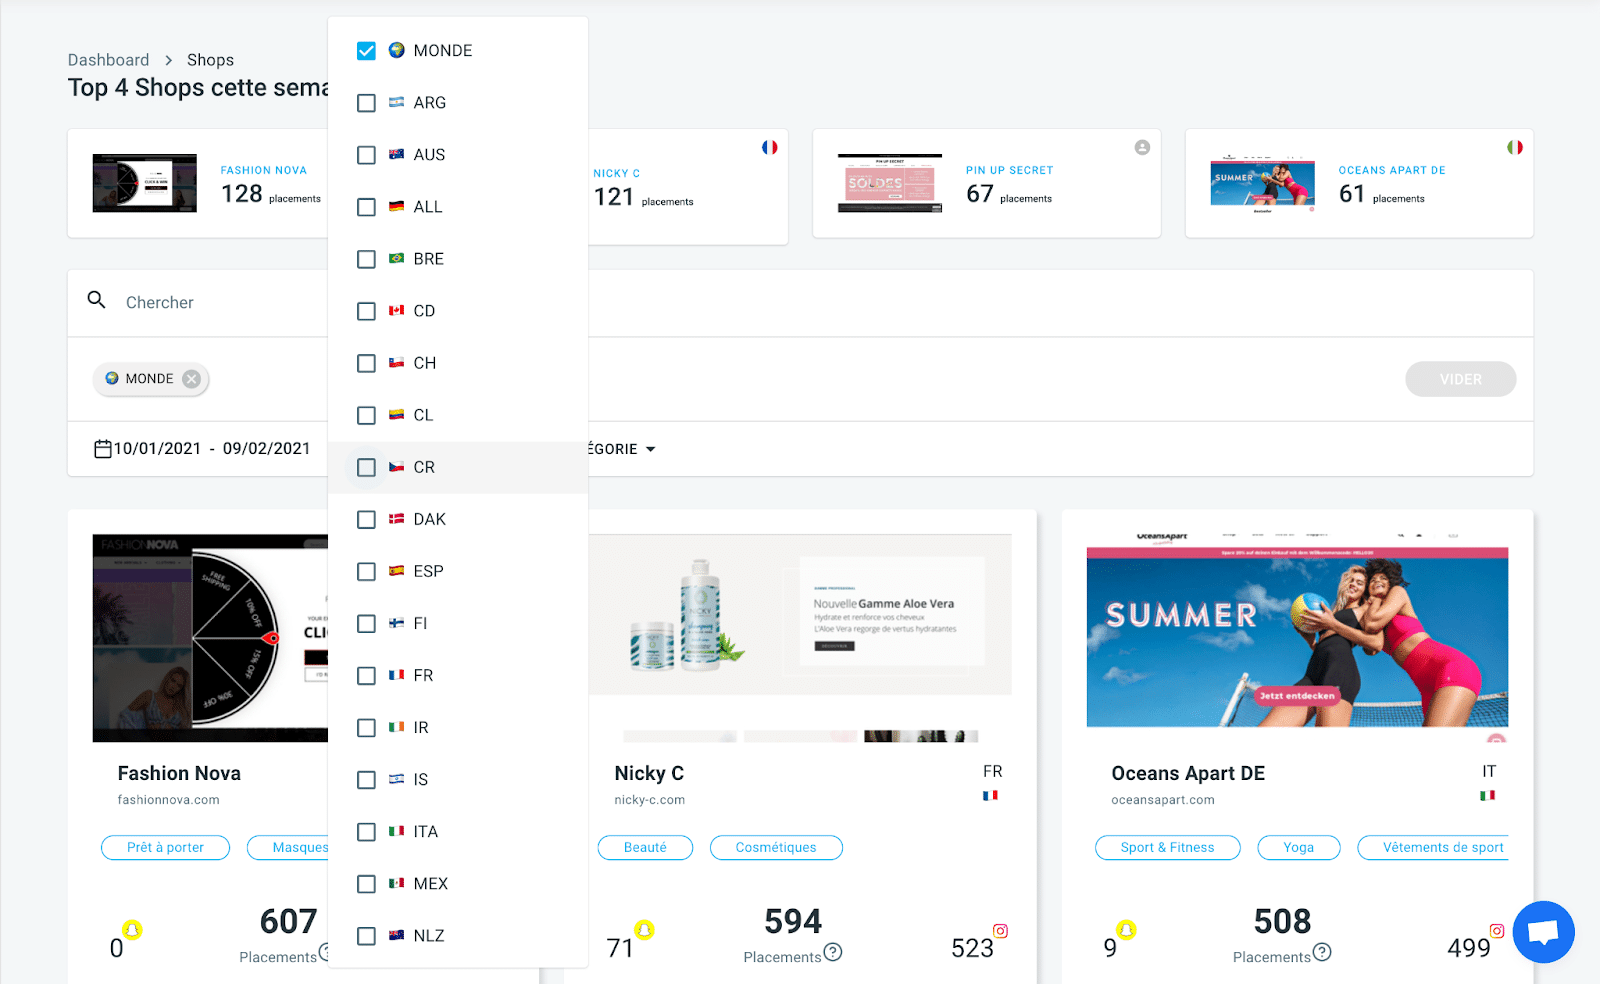Select the Prêt à porter tag

[x=165, y=847]
